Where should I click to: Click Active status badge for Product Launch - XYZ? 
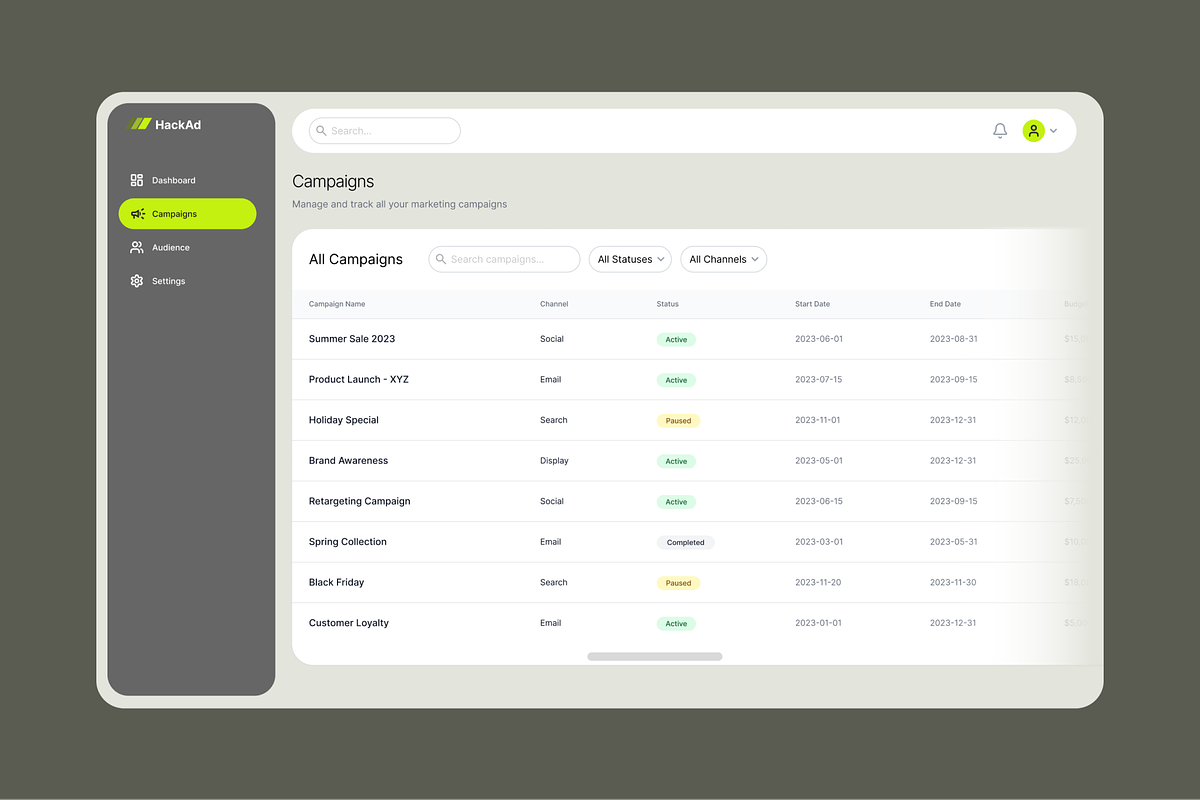pos(676,380)
